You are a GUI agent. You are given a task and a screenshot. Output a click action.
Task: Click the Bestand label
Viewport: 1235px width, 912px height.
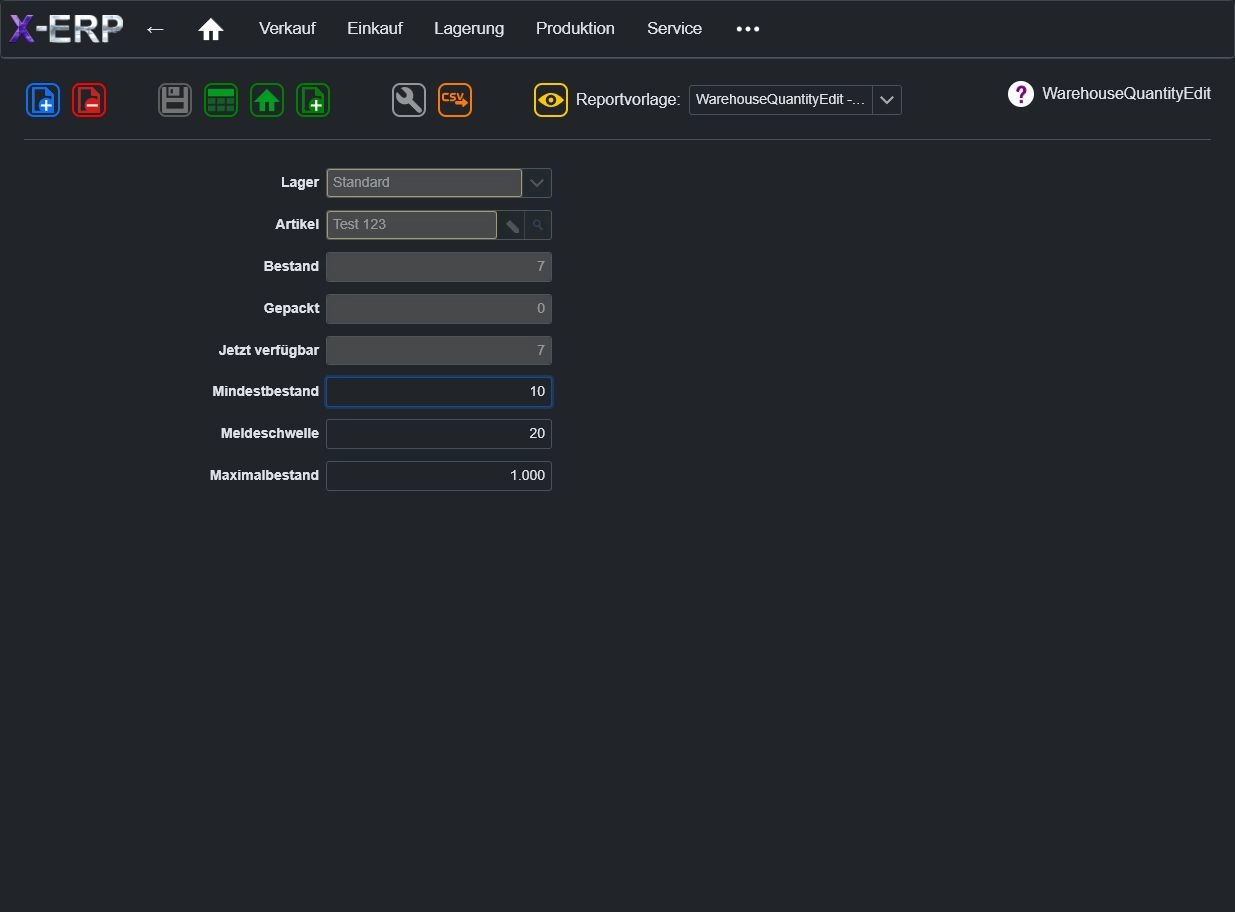coord(291,267)
